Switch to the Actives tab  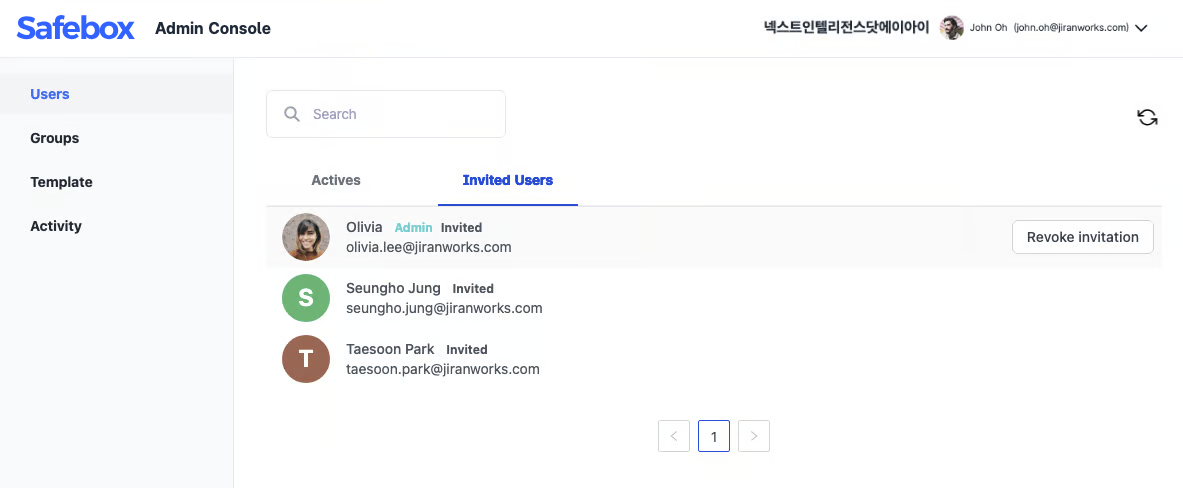[x=336, y=180]
